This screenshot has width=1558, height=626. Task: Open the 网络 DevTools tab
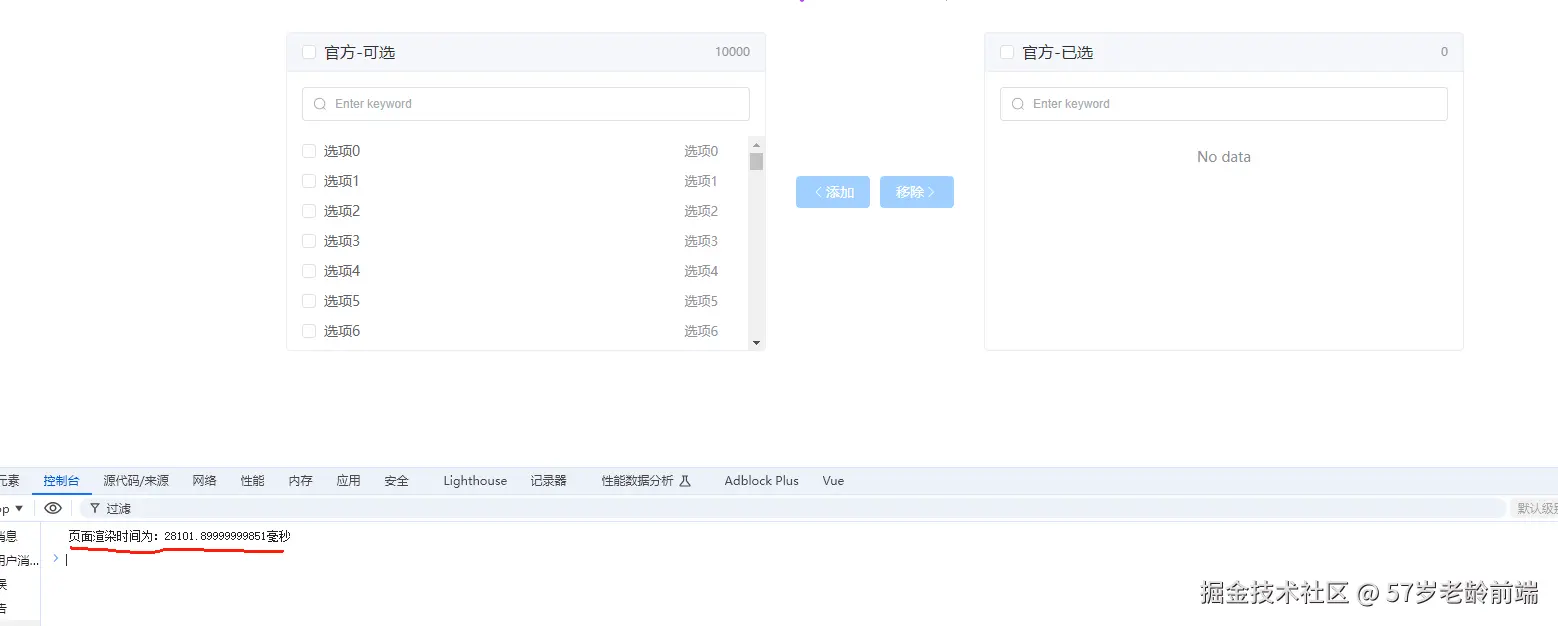click(205, 481)
